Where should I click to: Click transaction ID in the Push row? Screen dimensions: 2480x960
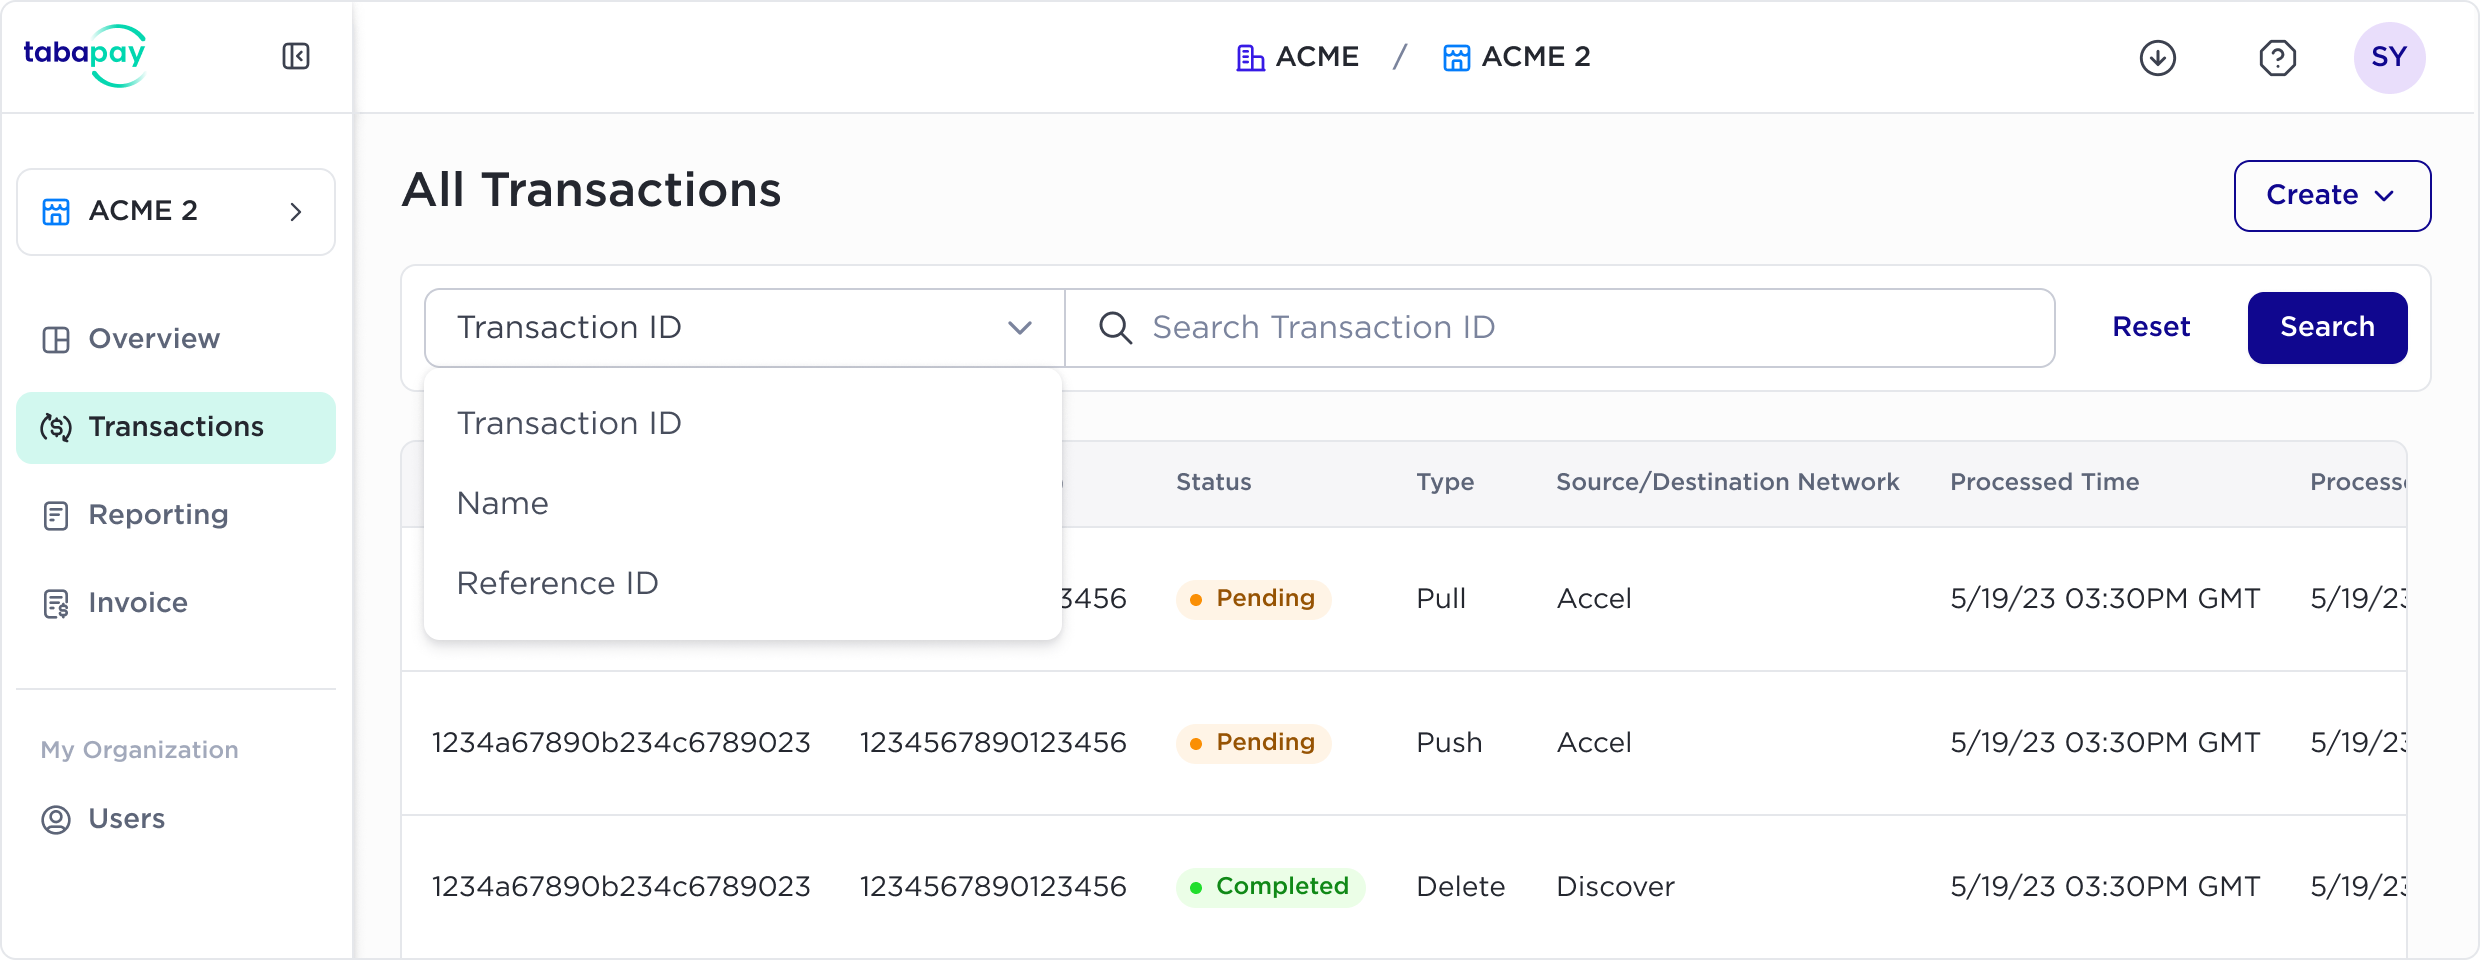pyautogui.click(x=621, y=743)
